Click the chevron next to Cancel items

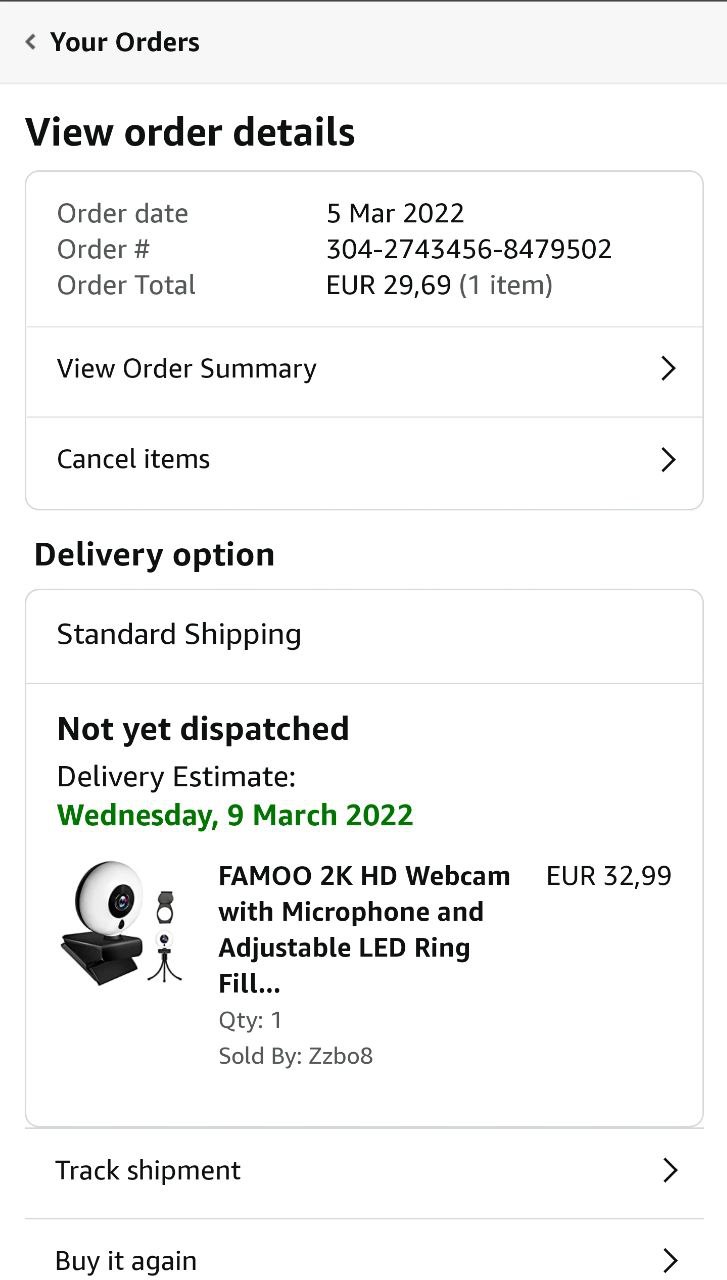pos(669,460)
